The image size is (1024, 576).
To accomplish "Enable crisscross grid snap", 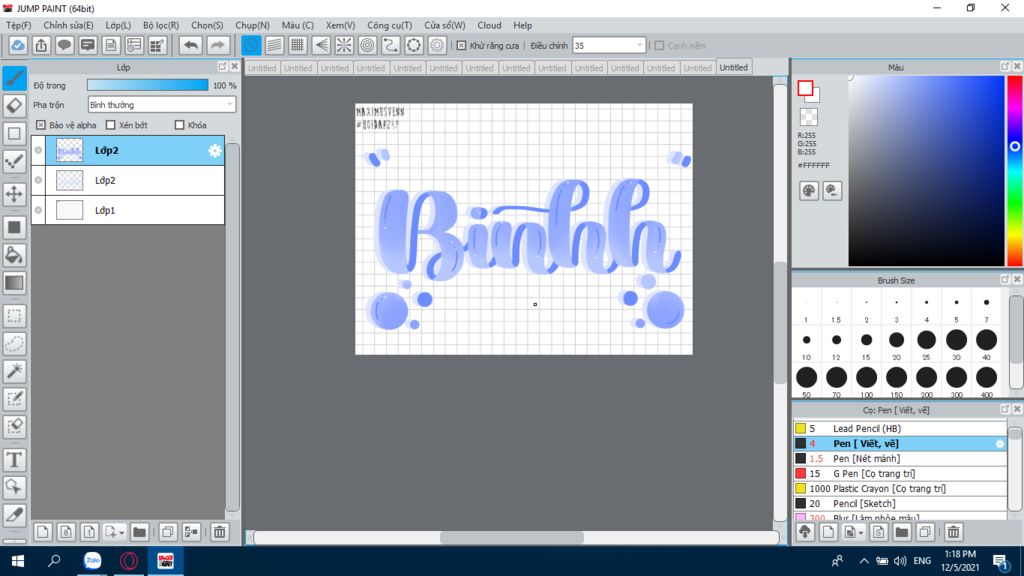I will click(297, 45).
